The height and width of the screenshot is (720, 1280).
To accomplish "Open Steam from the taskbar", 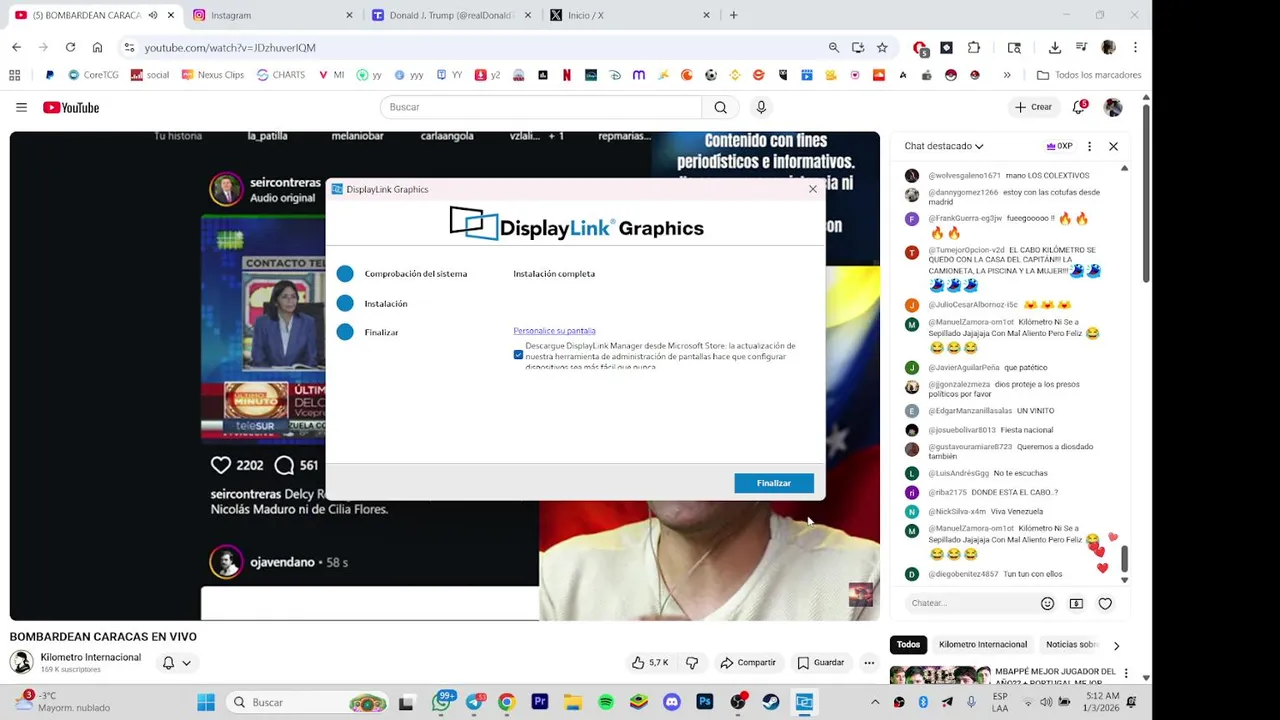I will pos(771,702).
